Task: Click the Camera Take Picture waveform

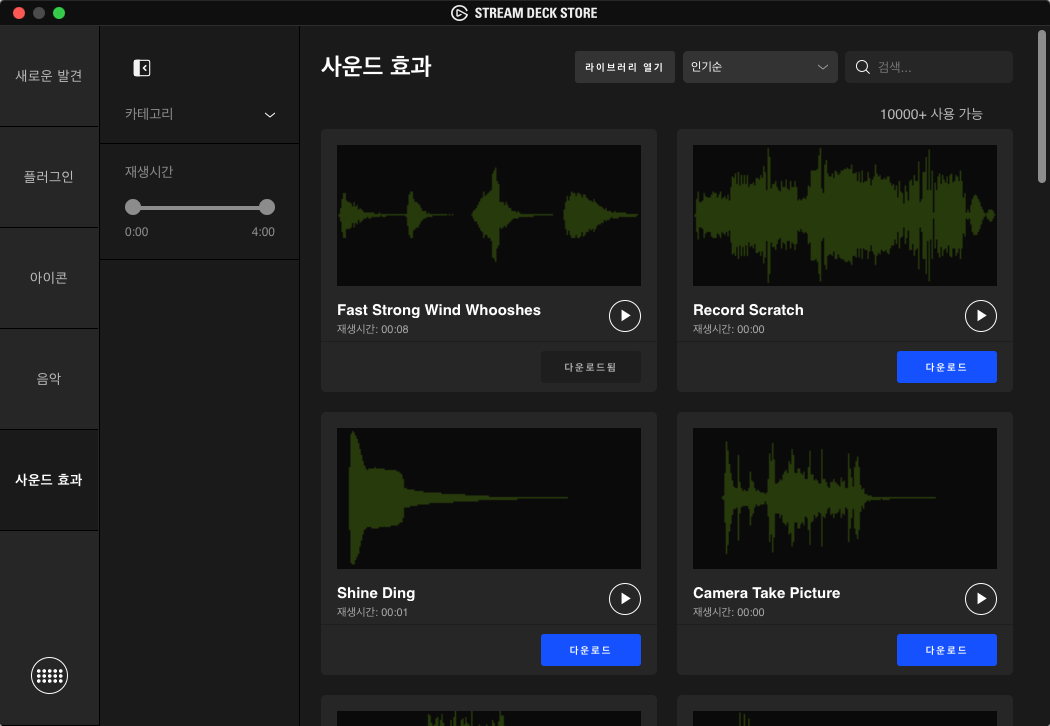Action: tap(844, 498)
